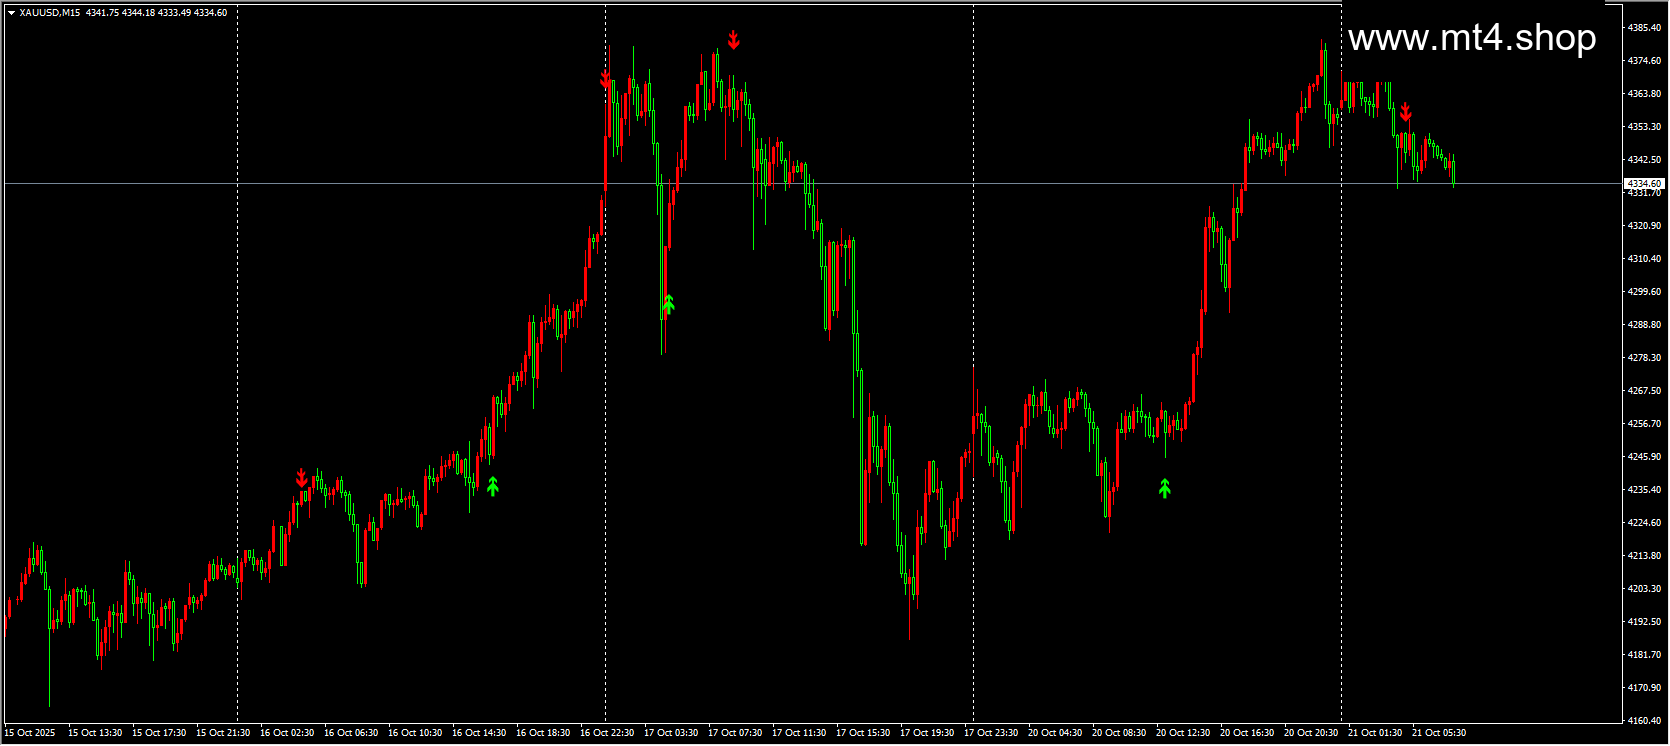Click the 15 Oct 2025 date on time axis
Viewport: 1670px width, 746px height.
[30, 733]
